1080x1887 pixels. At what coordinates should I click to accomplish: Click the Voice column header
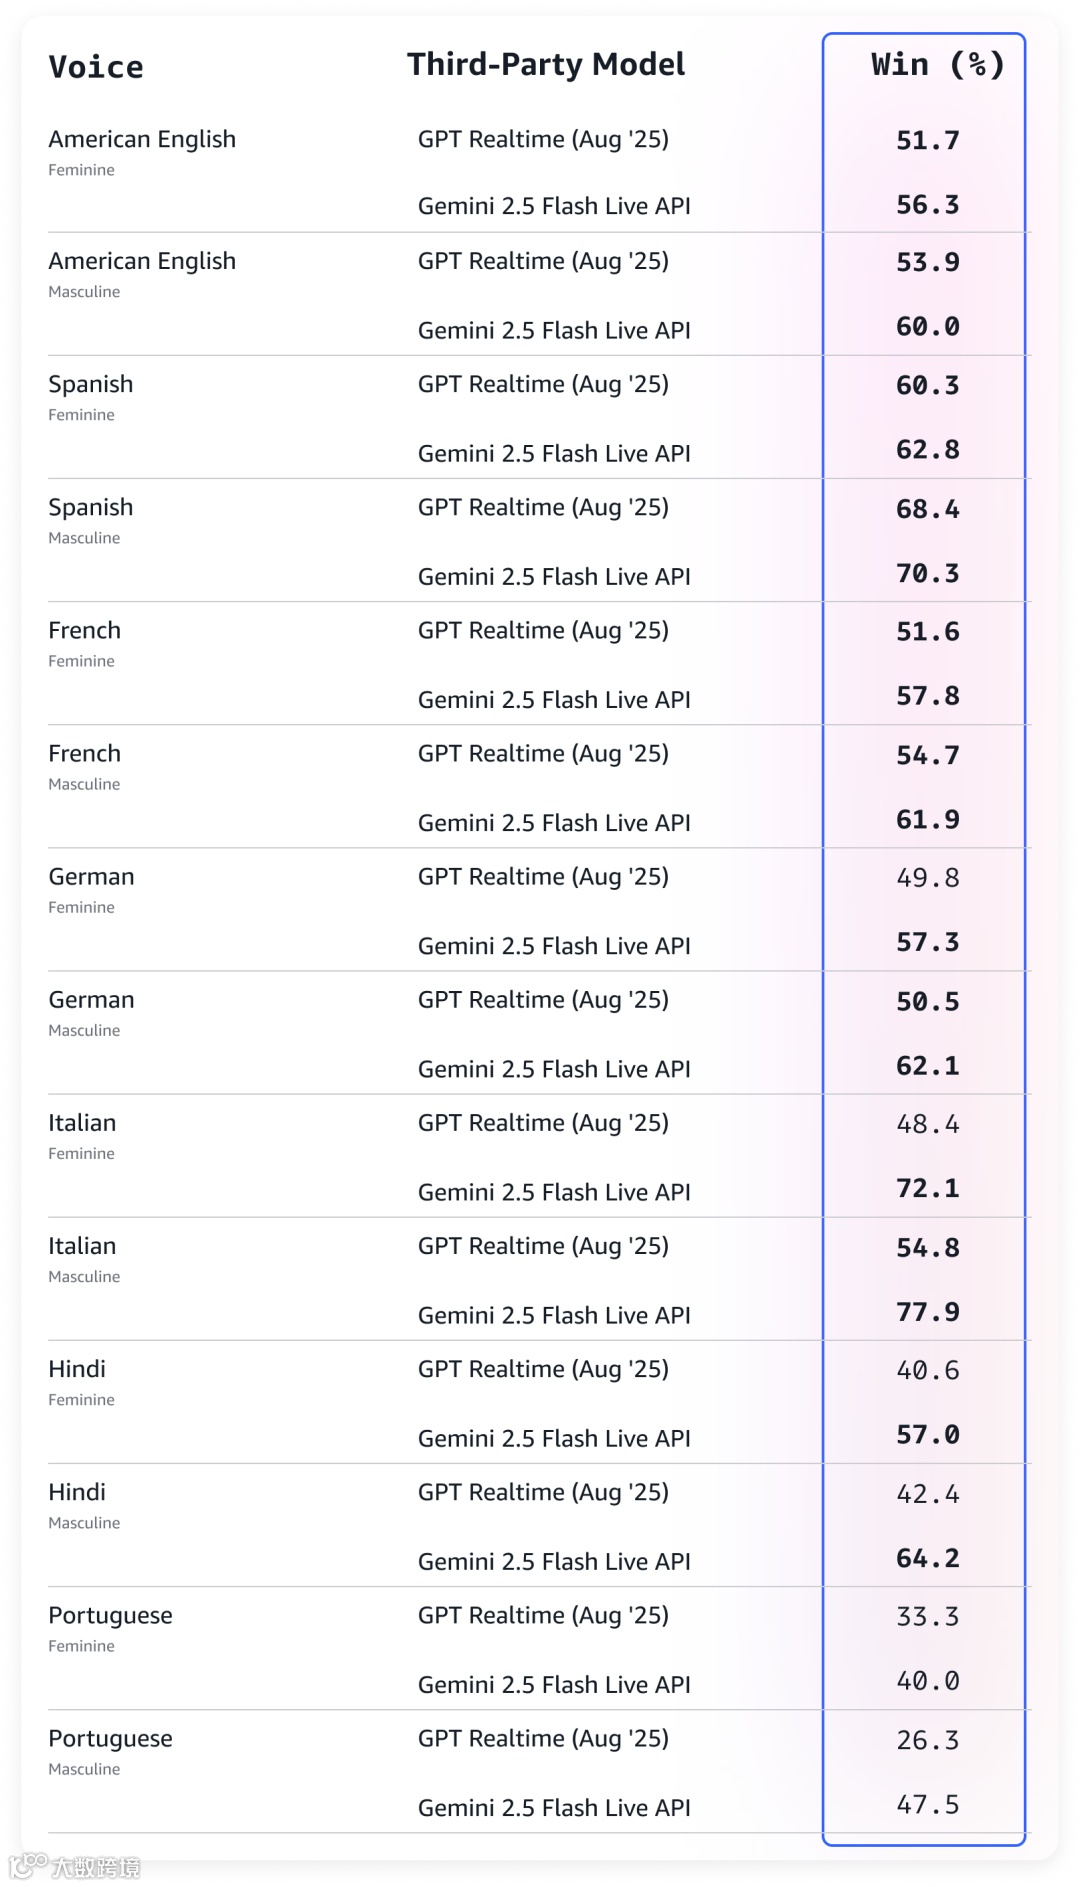[x=96, y=67]
